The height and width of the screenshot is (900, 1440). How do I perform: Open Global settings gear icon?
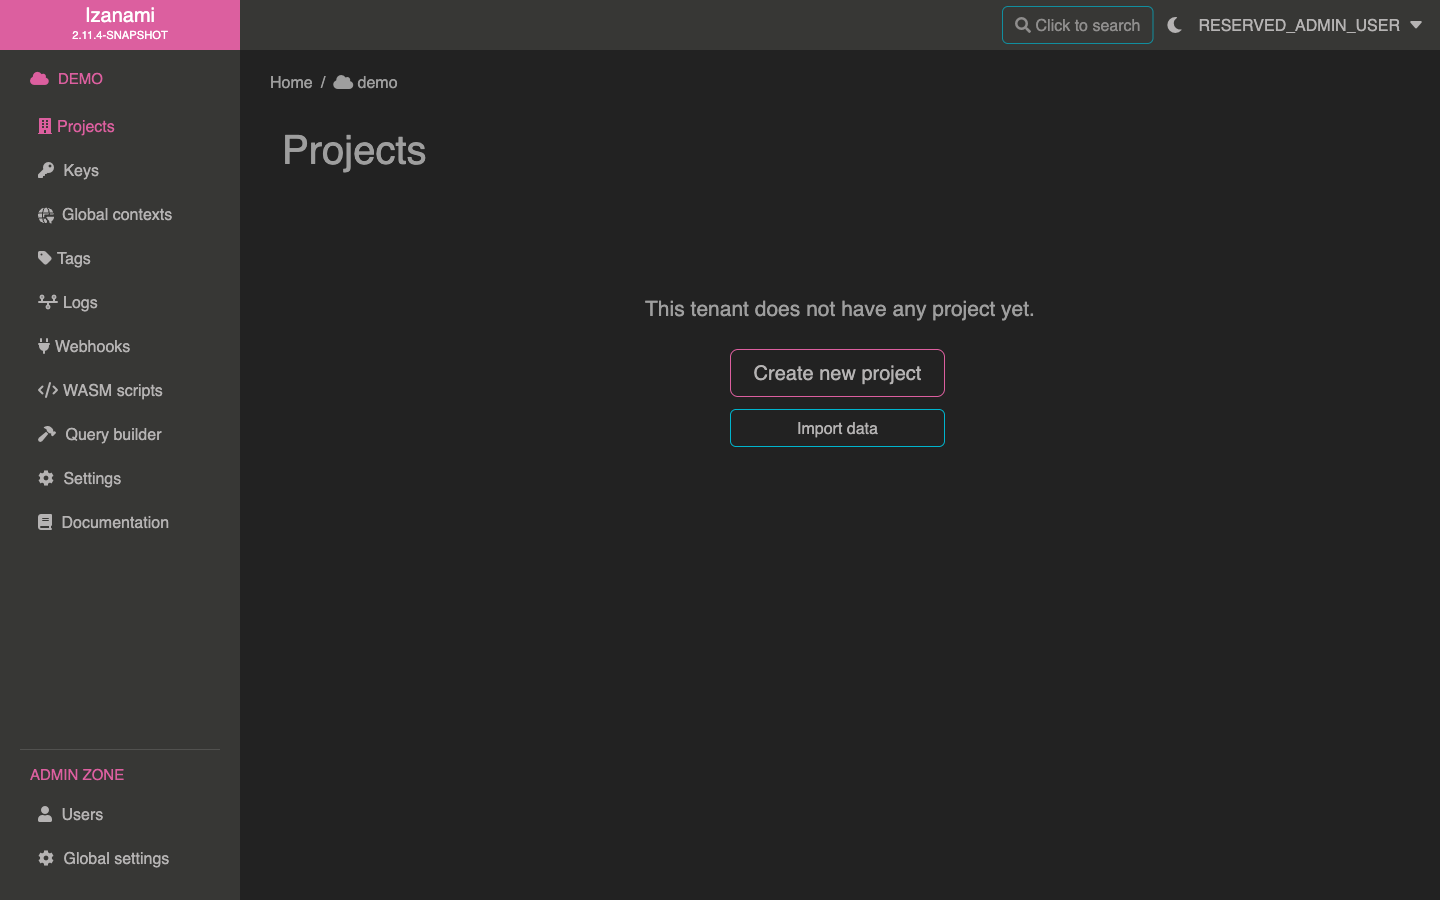(x=46, y=858)
